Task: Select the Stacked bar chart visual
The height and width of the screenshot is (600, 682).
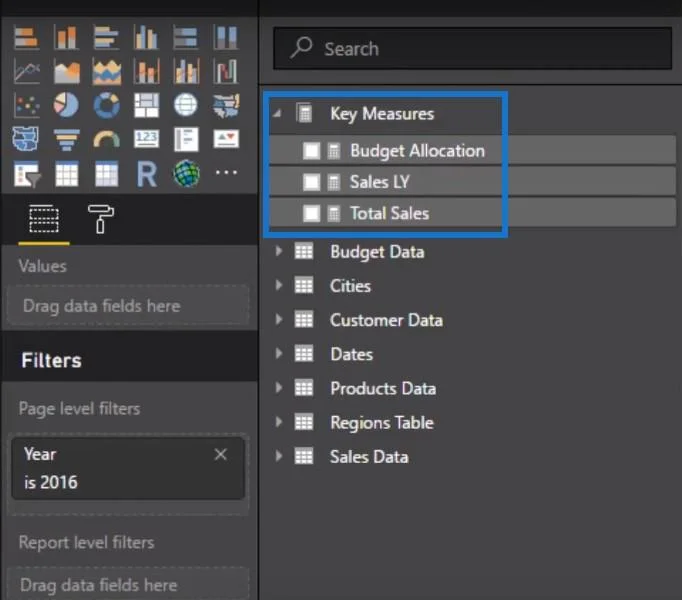Action: click(x=26, y=37)
